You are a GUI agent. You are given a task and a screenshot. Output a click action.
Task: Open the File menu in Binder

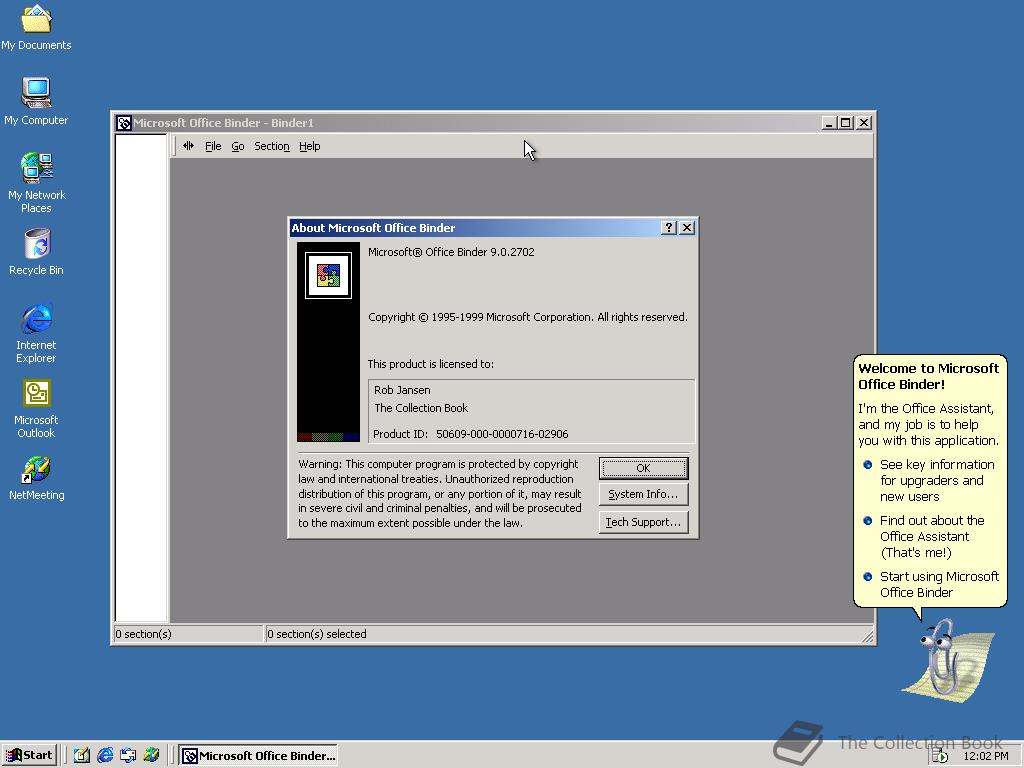click(x=213, y=146)
